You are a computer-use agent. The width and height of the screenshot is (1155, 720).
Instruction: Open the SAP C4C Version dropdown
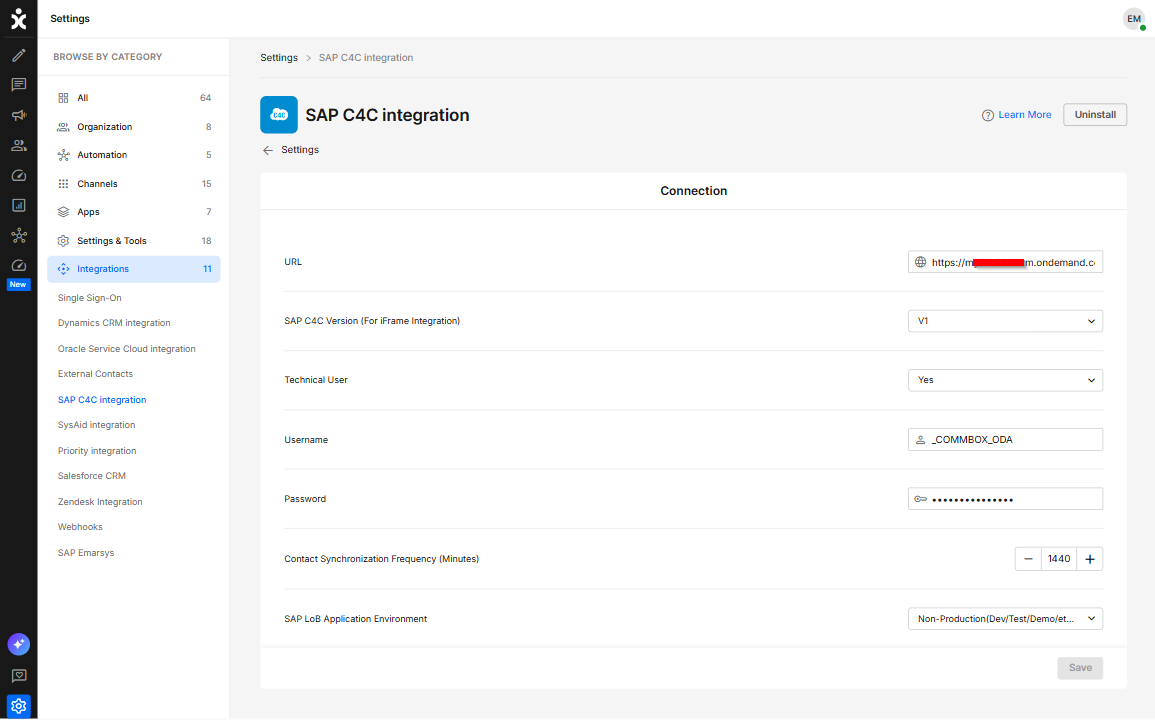[x=1005, y=321]
